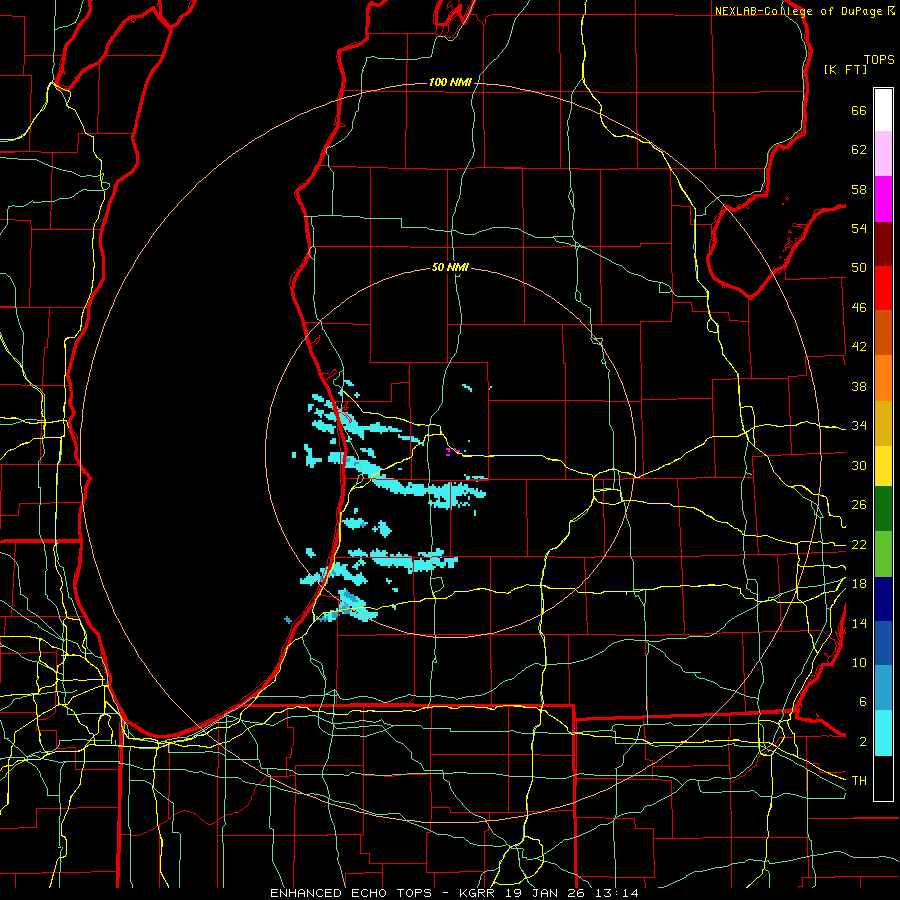This screenshot has width=900, height=900.
Task: Click the 46 legend value
Action: coord(859,308)
